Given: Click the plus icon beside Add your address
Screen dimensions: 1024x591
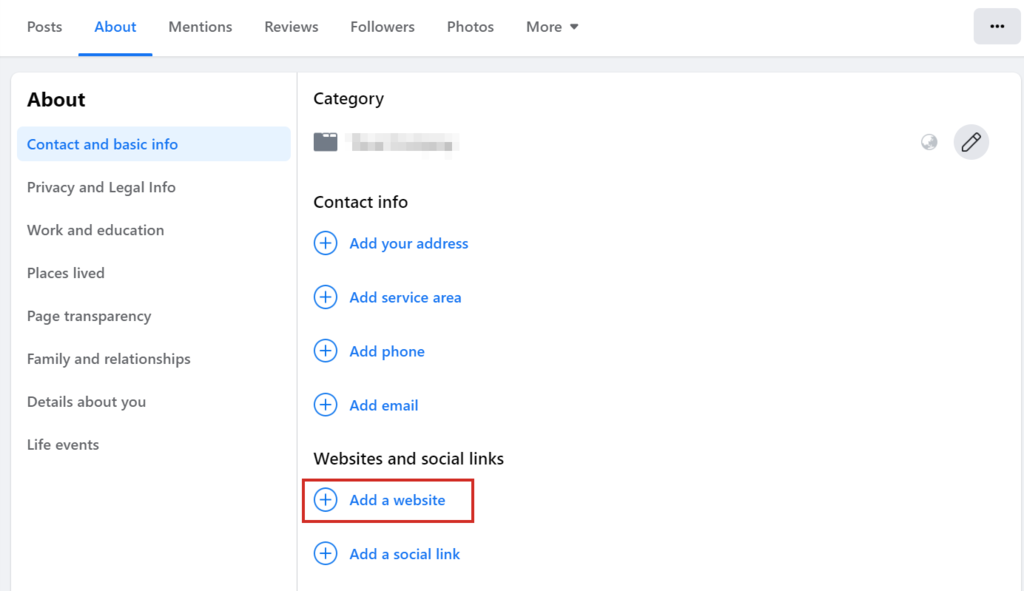Looking at the screenshot, I should 325,243.
